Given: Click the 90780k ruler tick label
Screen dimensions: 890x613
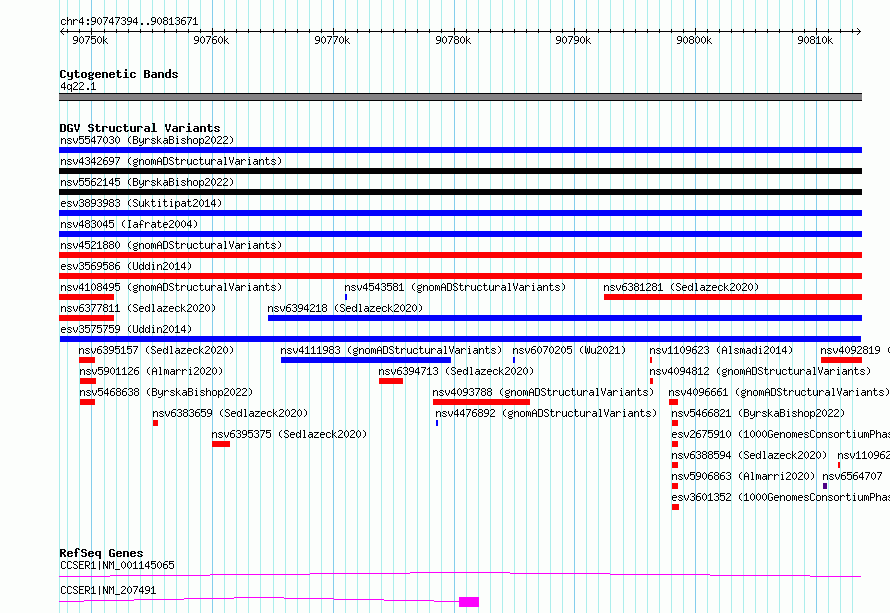Looking at the screenshot, I should (453, 40).
